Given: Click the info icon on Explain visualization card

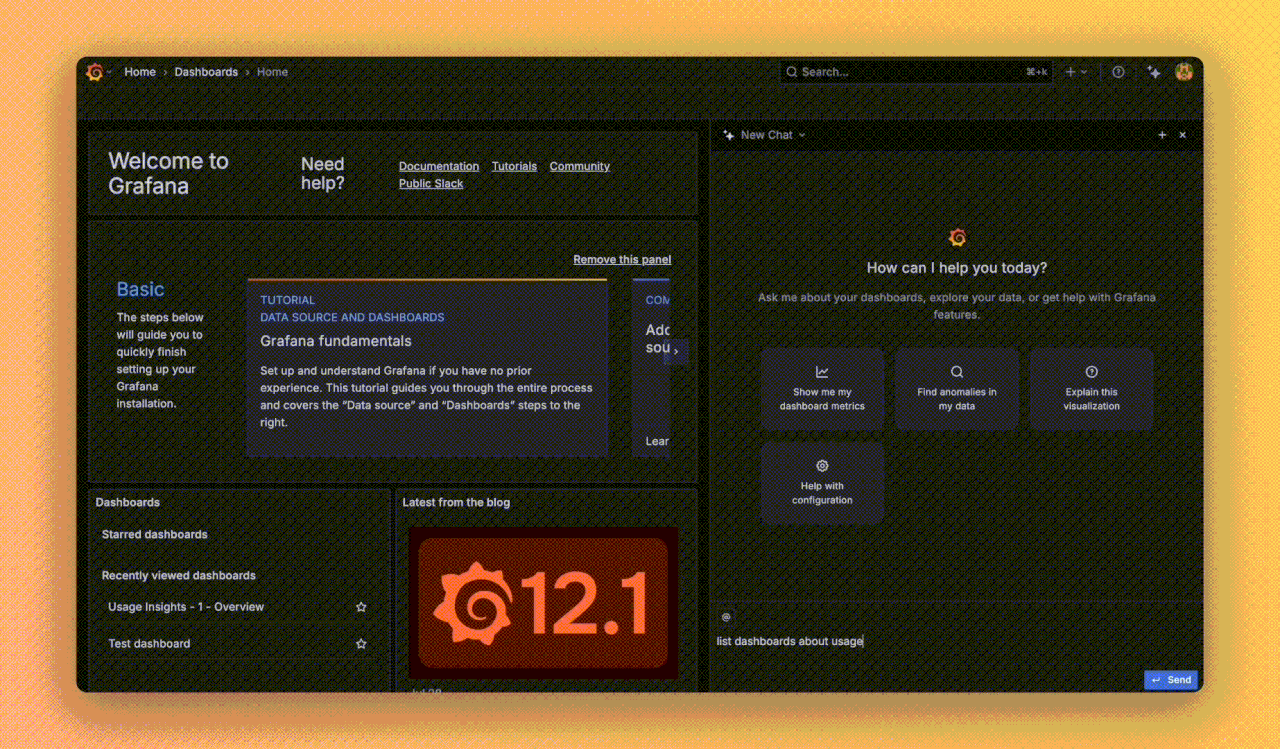Looking at the screenshot, I should point(1092,371).
